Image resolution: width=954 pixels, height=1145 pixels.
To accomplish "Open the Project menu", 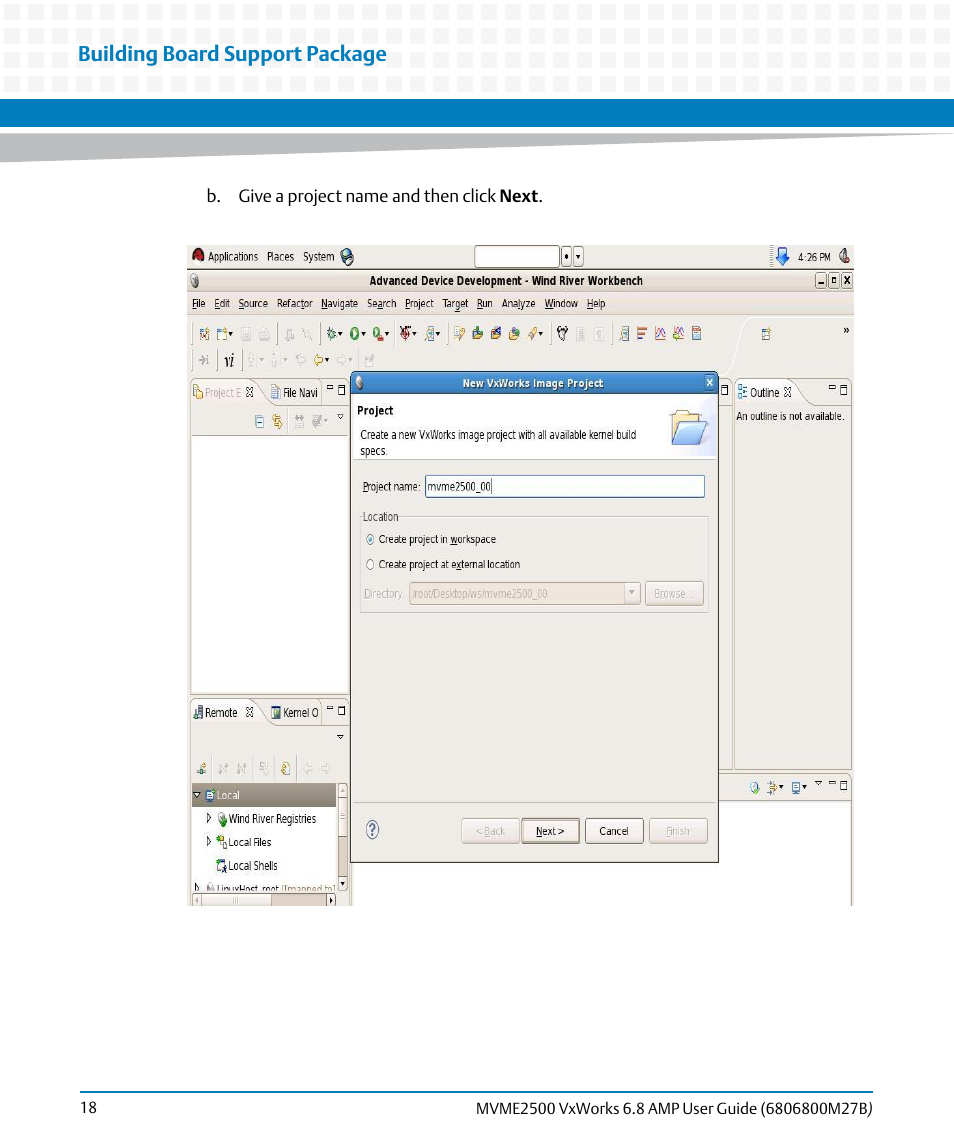I will click(x=419, y=303).
